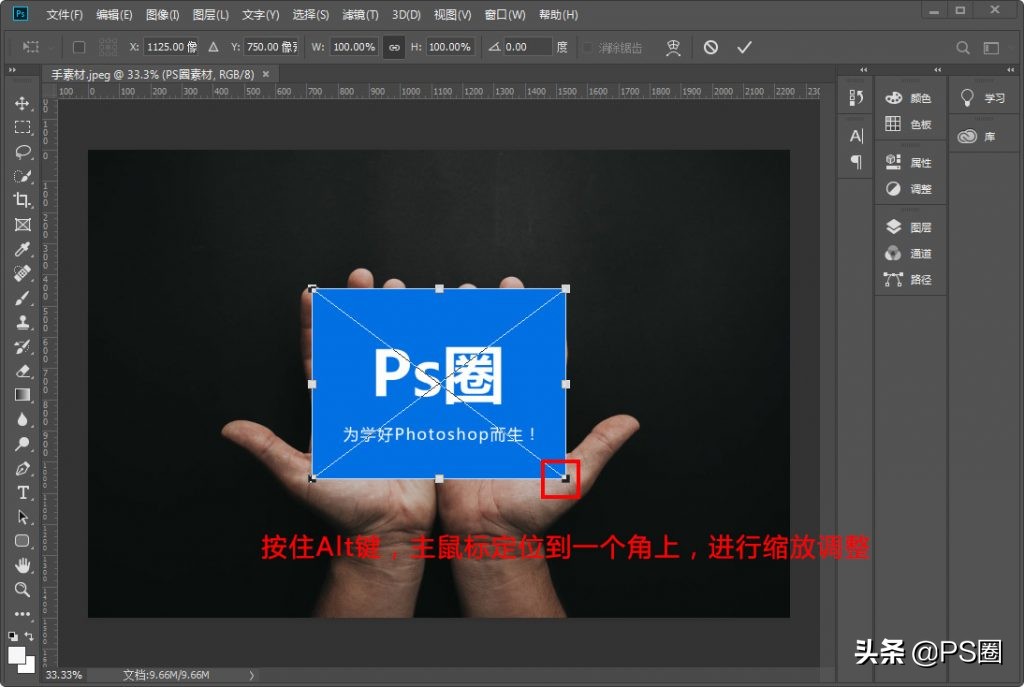This screenshot has height=687, width=1024.
Task: Select the History Brush tool
Action: [22, 347]
